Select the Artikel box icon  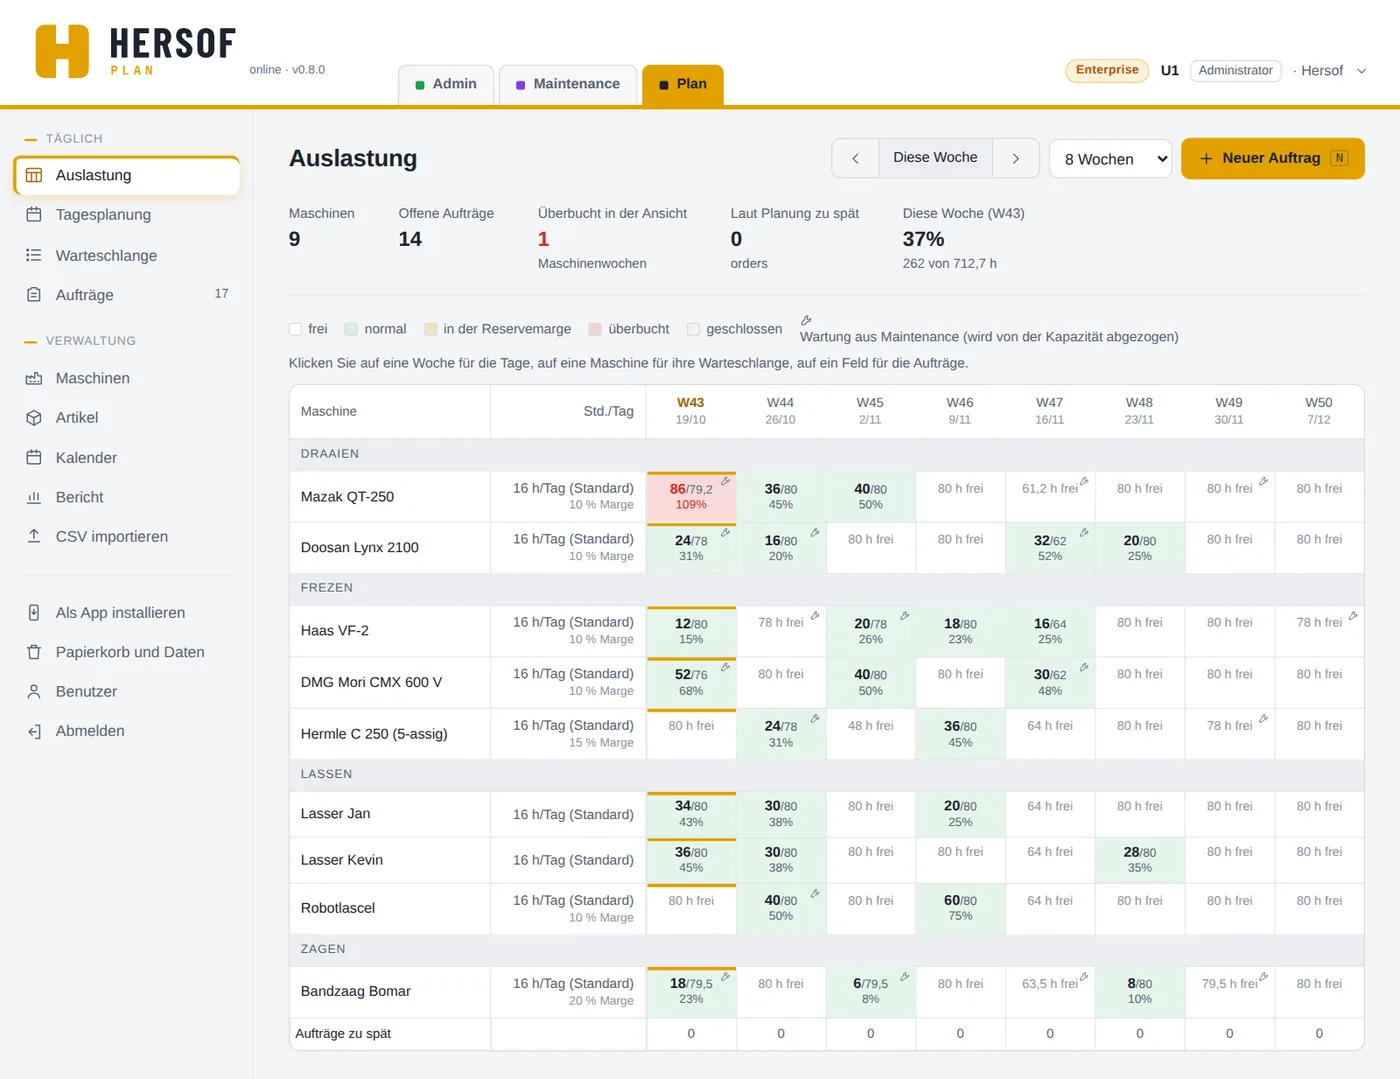pyautogui.click(x=34, y=418)
